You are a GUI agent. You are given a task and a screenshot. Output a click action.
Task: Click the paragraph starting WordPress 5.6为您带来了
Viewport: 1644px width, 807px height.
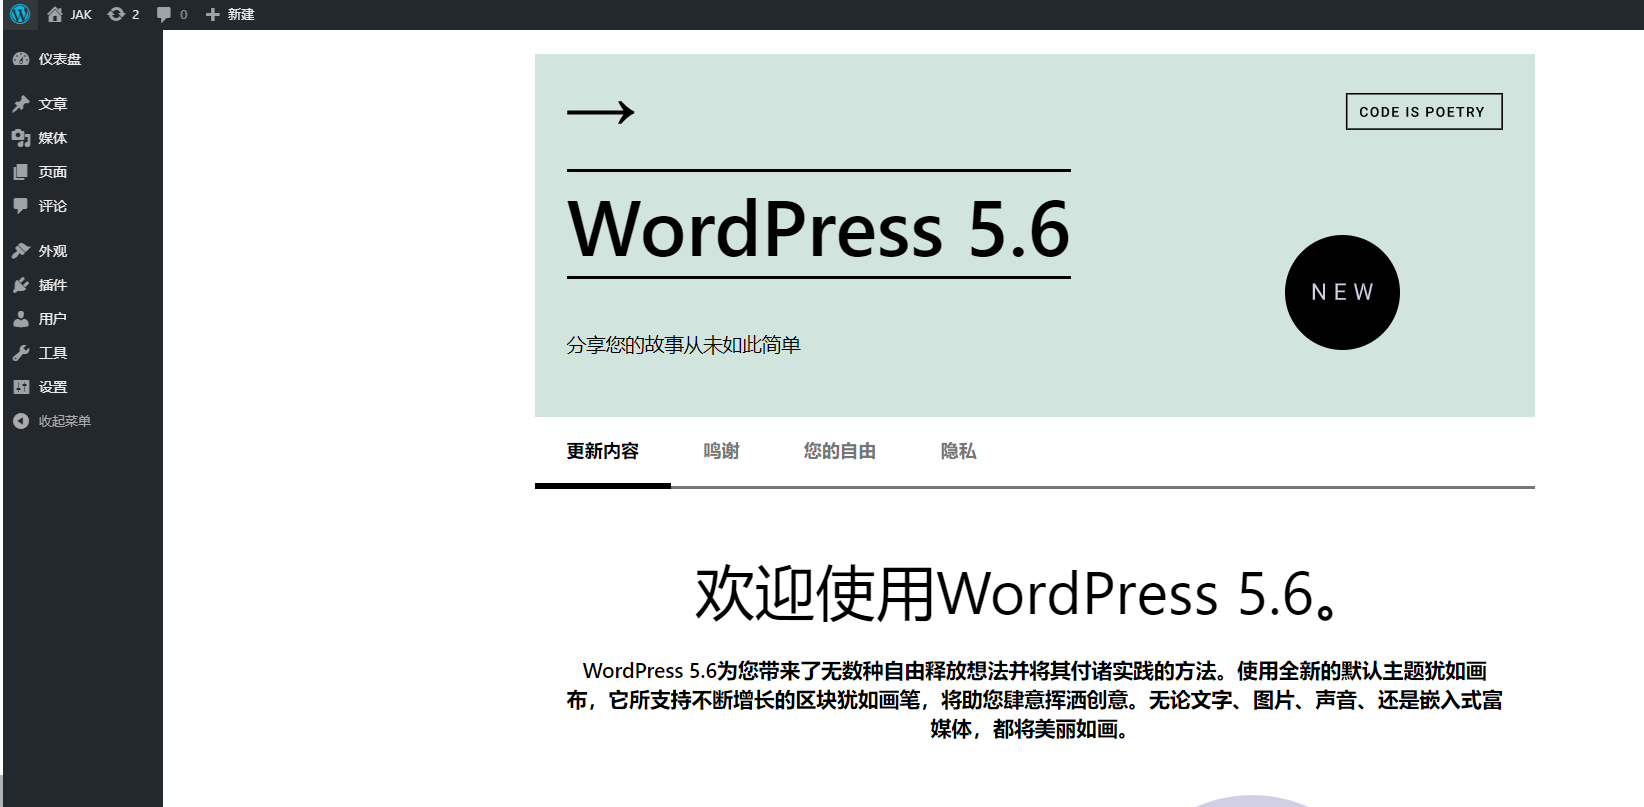[x=1035, y=700]
